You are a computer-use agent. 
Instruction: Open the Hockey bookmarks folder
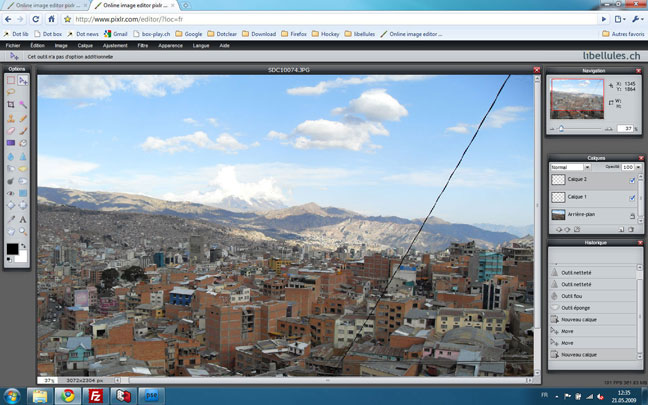click(326, 34)
